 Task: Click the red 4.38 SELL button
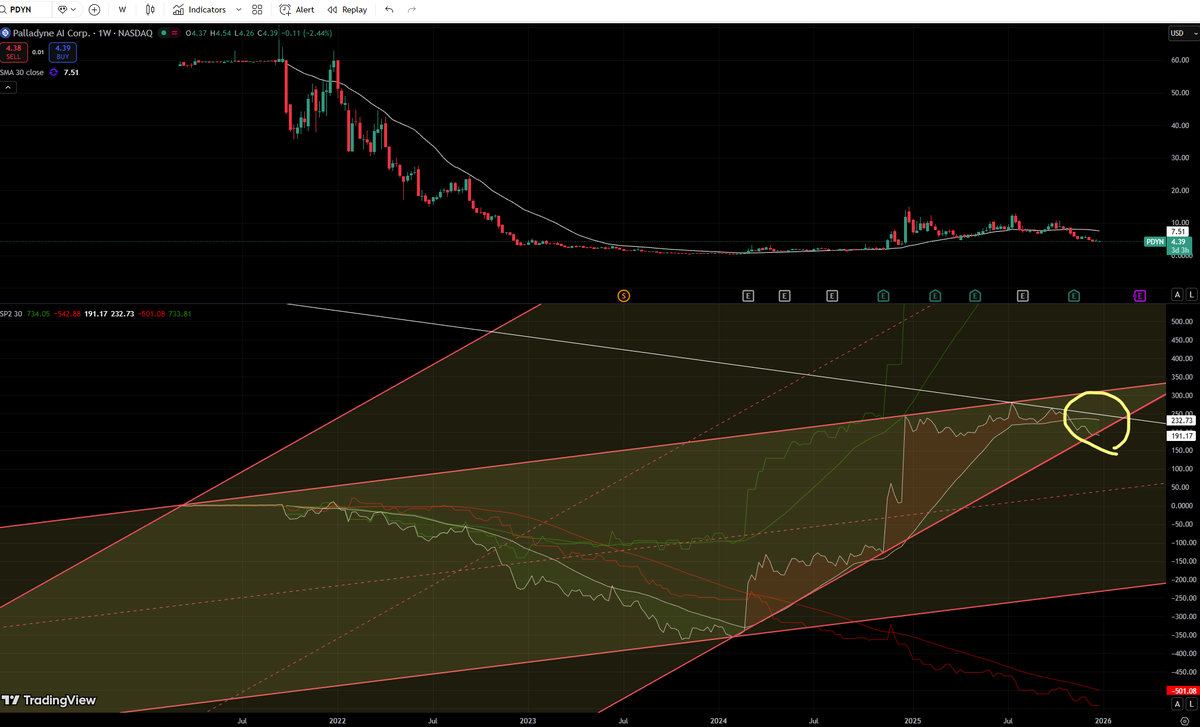13,51
